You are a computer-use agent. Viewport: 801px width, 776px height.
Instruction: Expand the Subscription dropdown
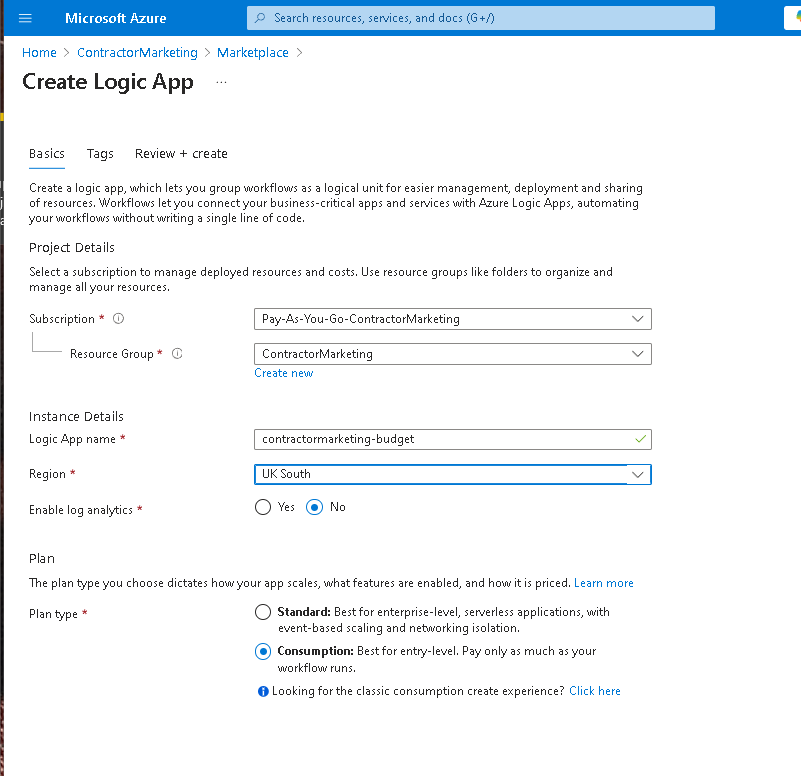(453, 319)
